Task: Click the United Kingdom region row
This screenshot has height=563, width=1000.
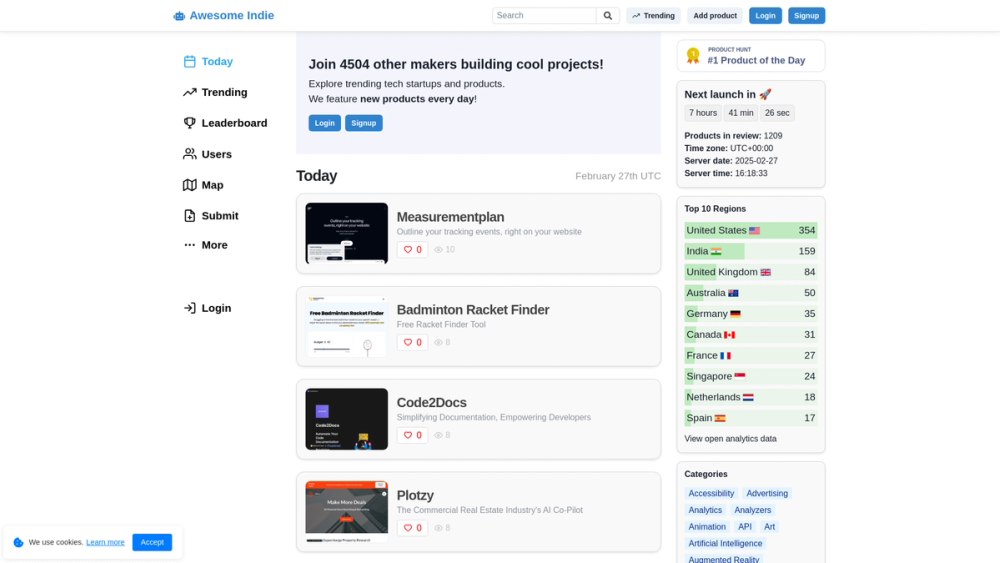Action: click(x=751, y=272)
